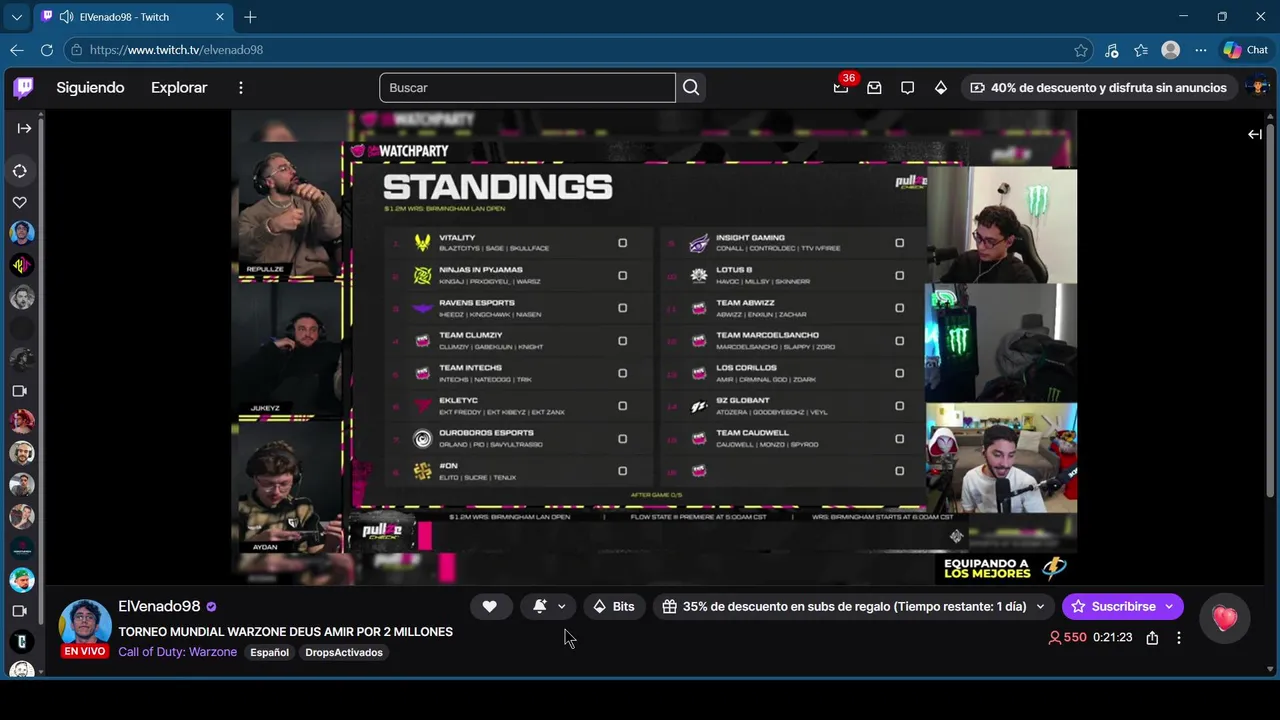Screen dimensions: 1280x720
Task: Open the circular icon below sidebar expand arrow
Action: click(x=20, y=171)
